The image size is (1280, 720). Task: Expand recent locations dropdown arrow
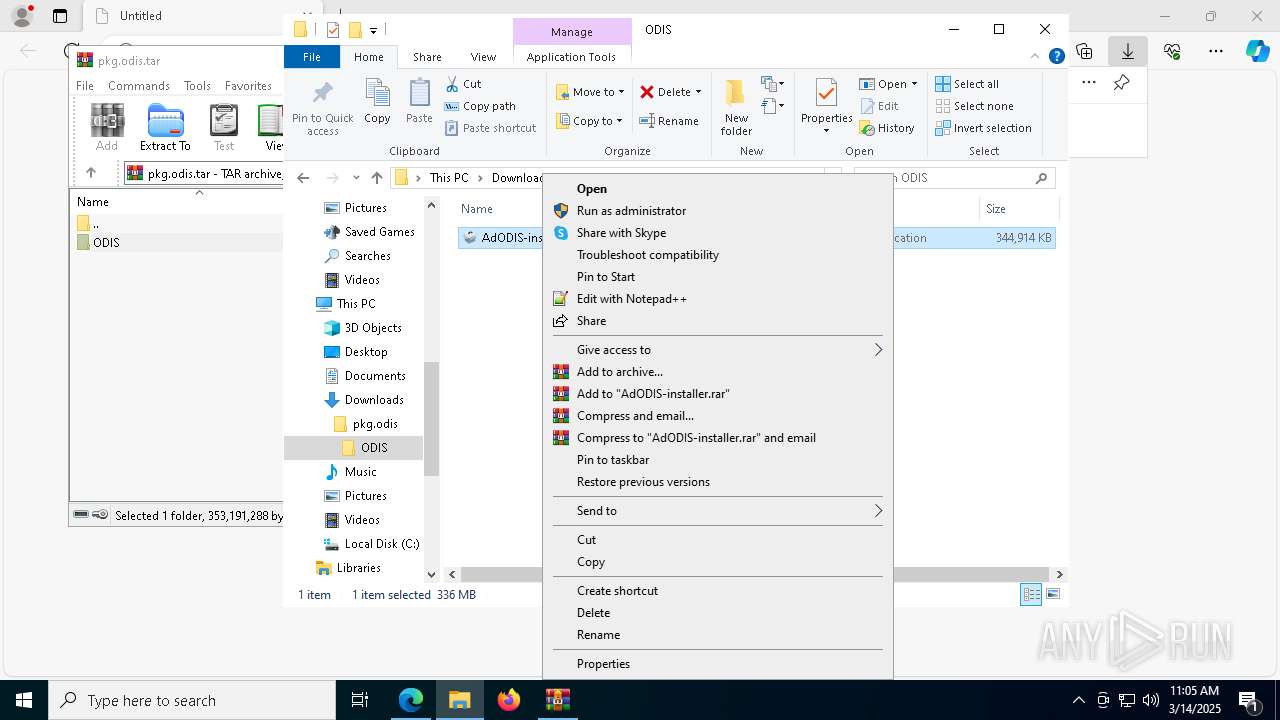[356, 178]
